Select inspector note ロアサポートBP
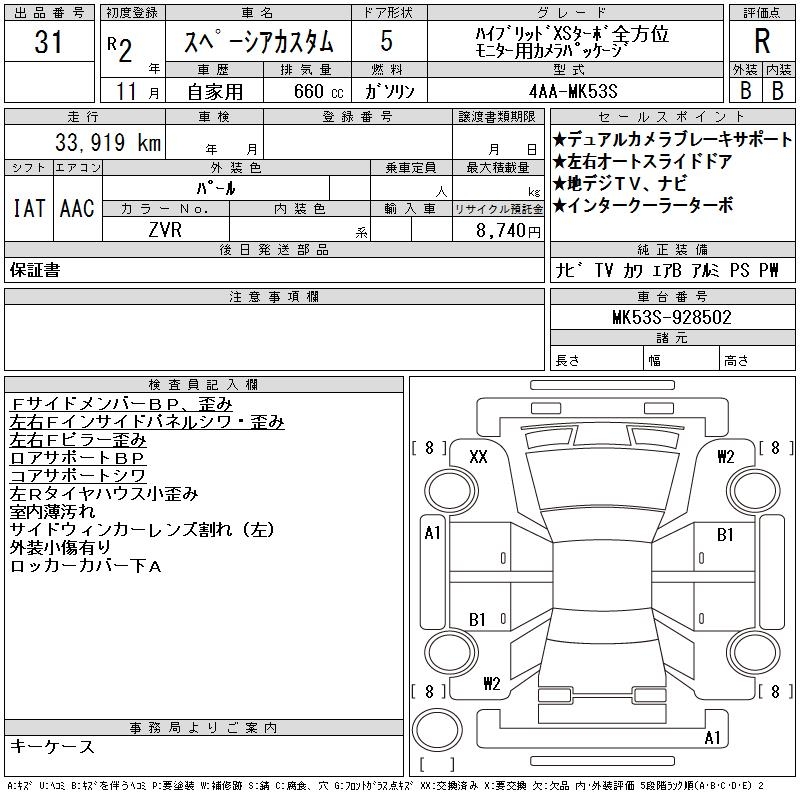This screenshot has height=800, width=800. (78, 458)
